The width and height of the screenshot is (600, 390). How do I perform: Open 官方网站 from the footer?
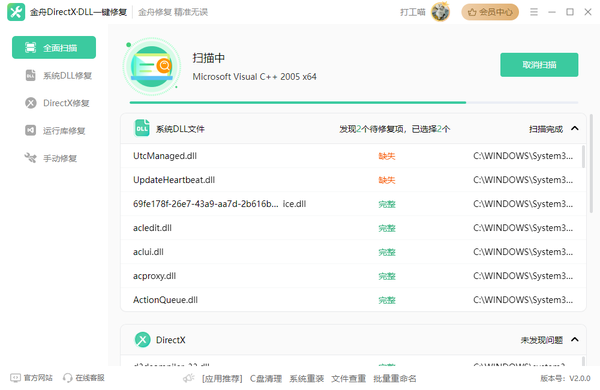31,378
